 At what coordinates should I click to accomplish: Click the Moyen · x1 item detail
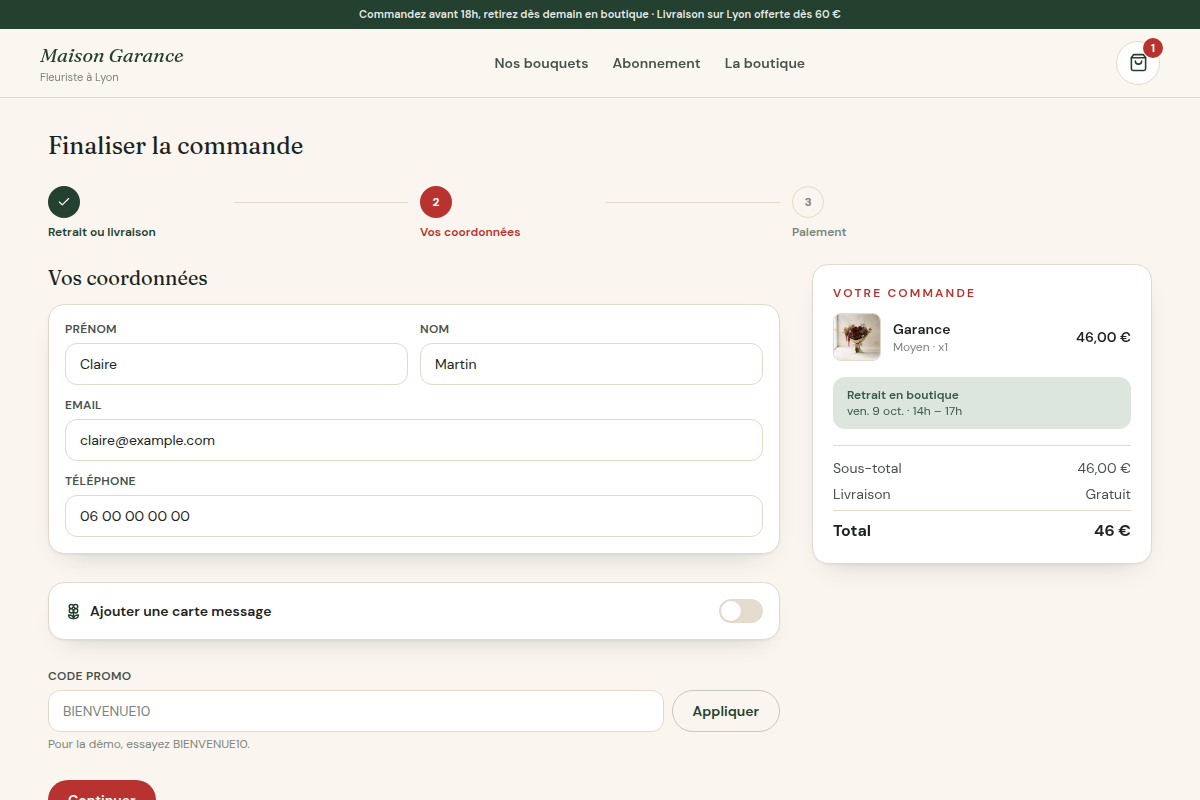tap(920, 347)
